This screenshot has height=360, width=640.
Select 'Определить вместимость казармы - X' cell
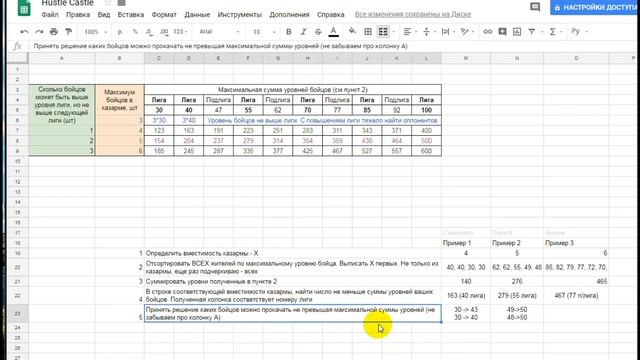click(x=293, y=253)
